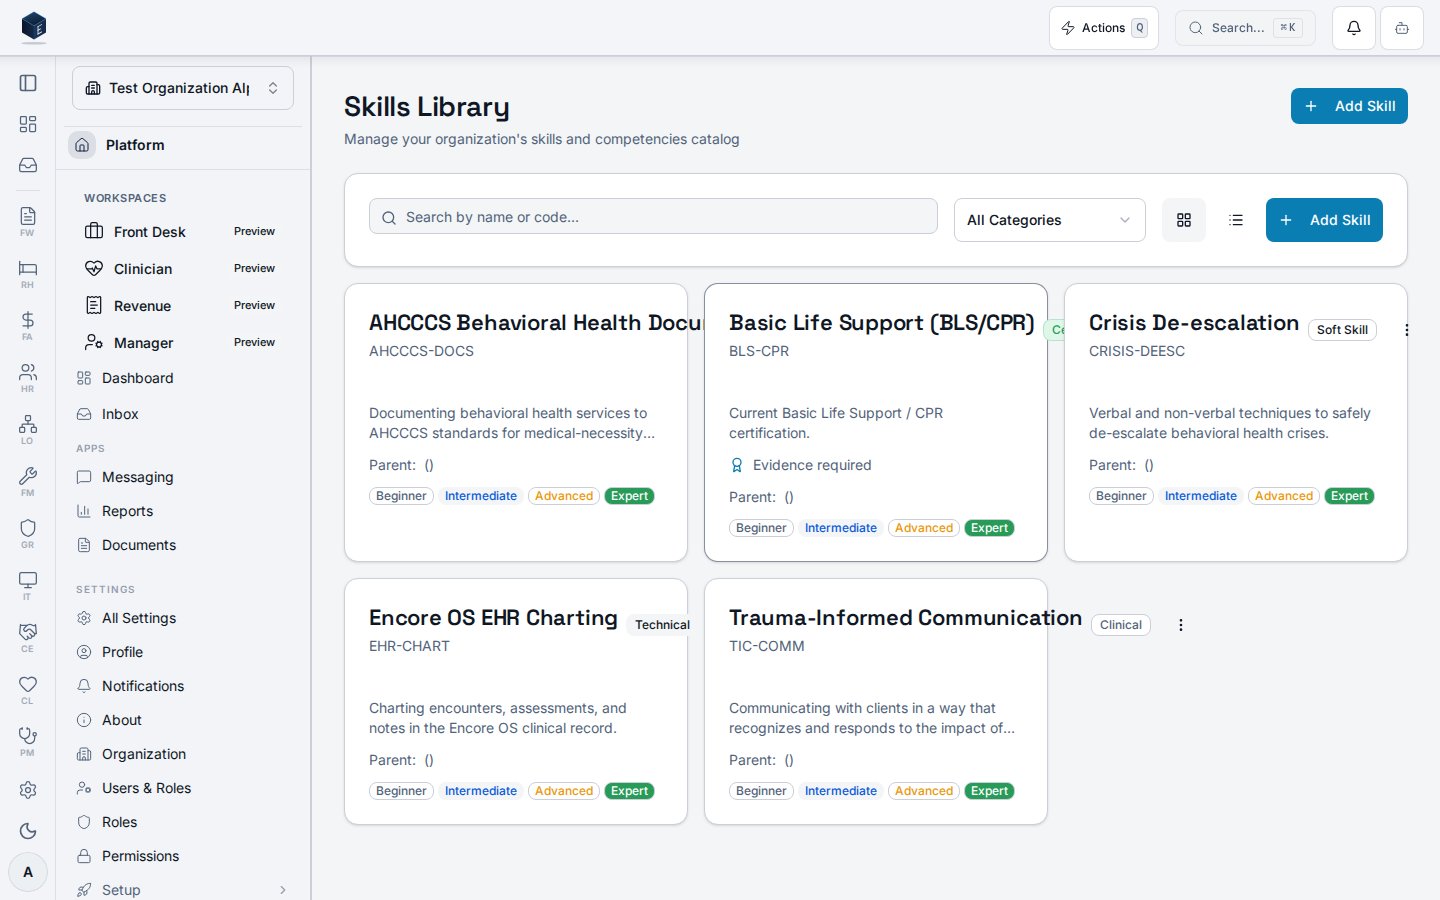
Task: Open the CL heart module icon
Action: [x=28, y=689]
